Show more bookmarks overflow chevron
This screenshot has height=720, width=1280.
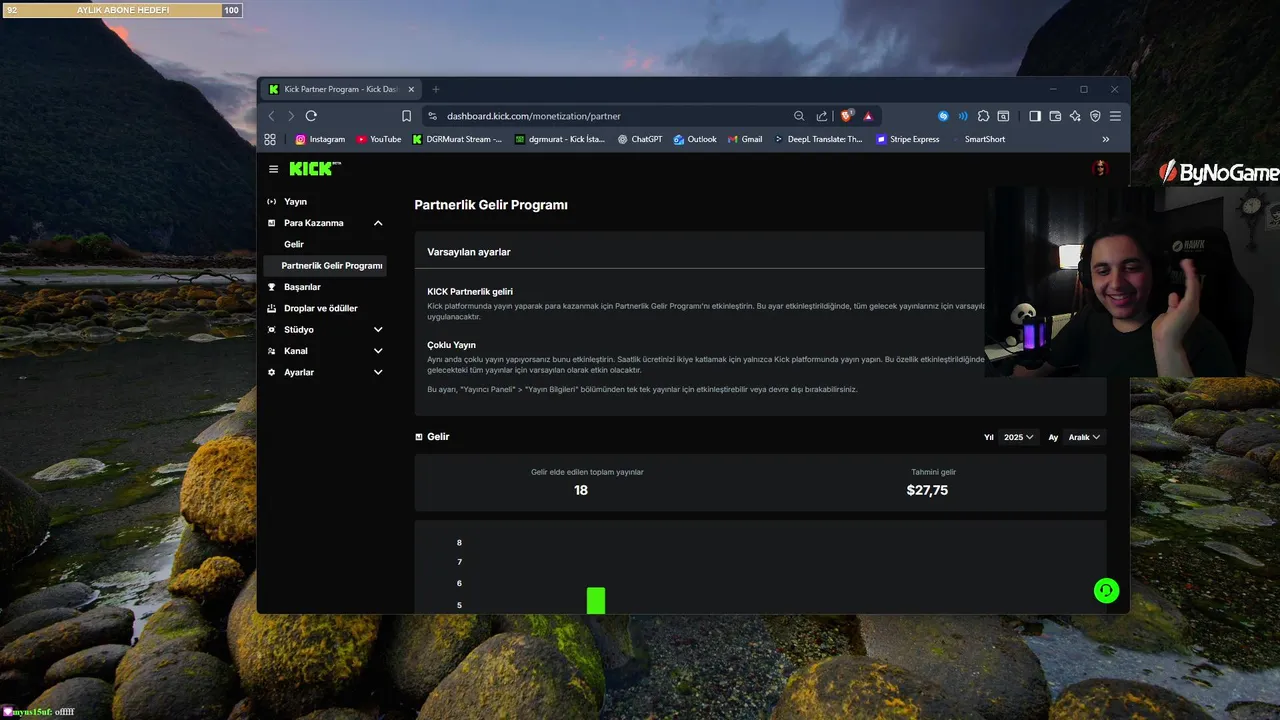coord(1106,139)
